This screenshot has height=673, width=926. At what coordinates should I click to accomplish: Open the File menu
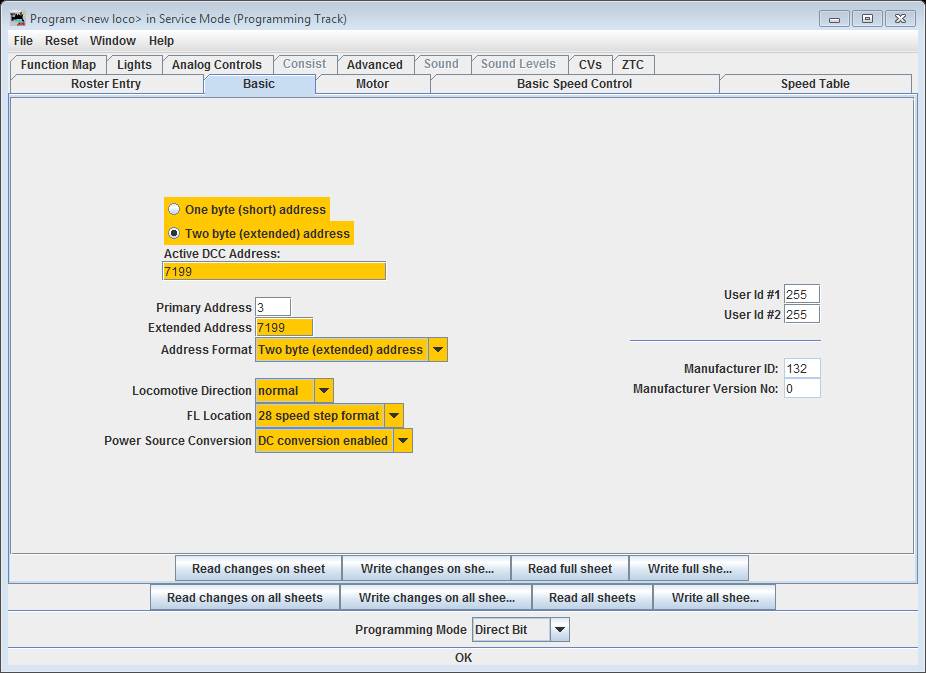point(23,41)
